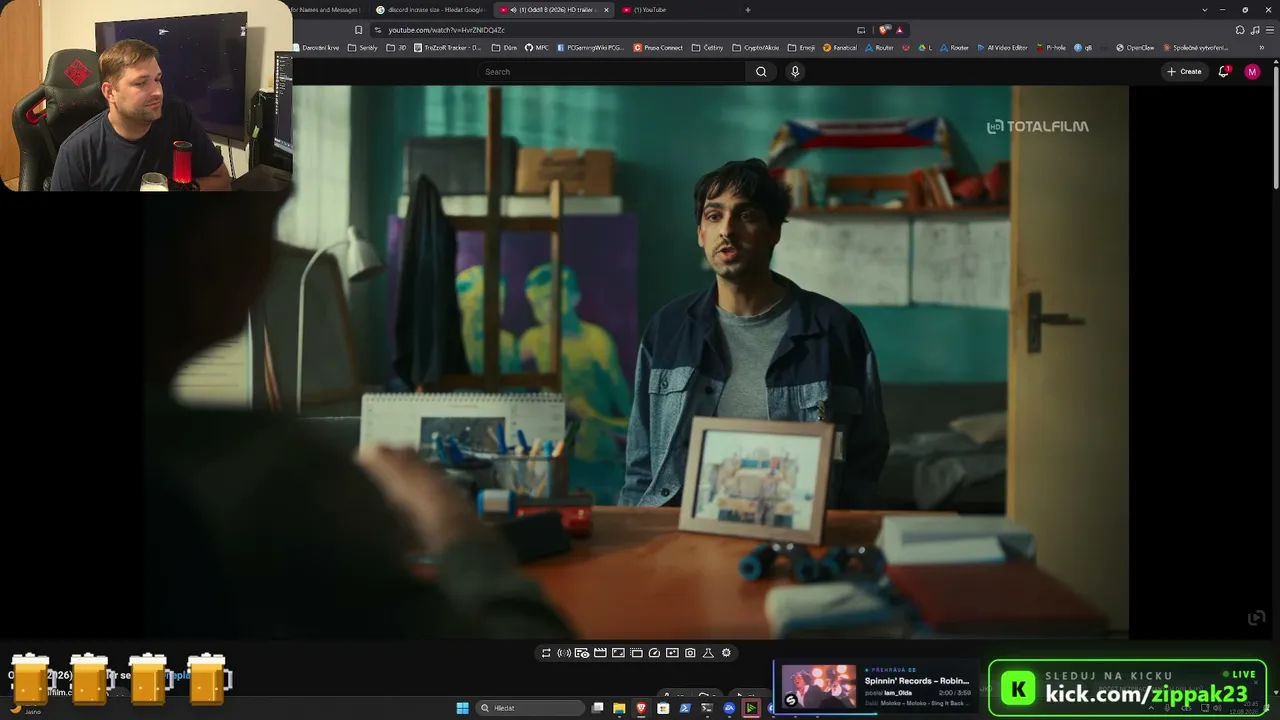Open the Fanatical bookmark
1280x720 pixels.
[840, 47]
